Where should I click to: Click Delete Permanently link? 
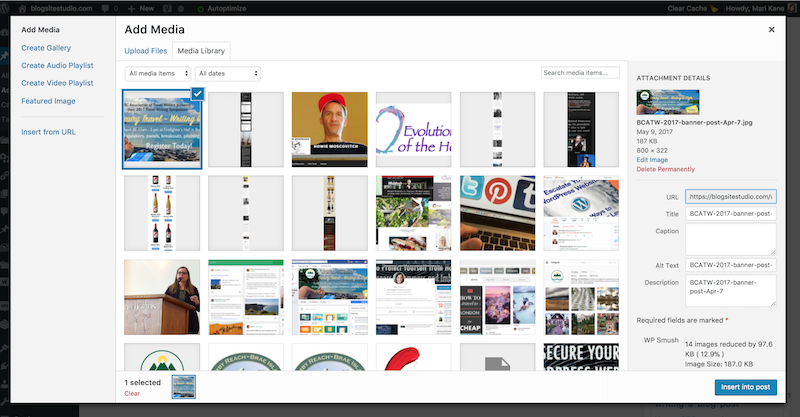click(x=665, y=169)
